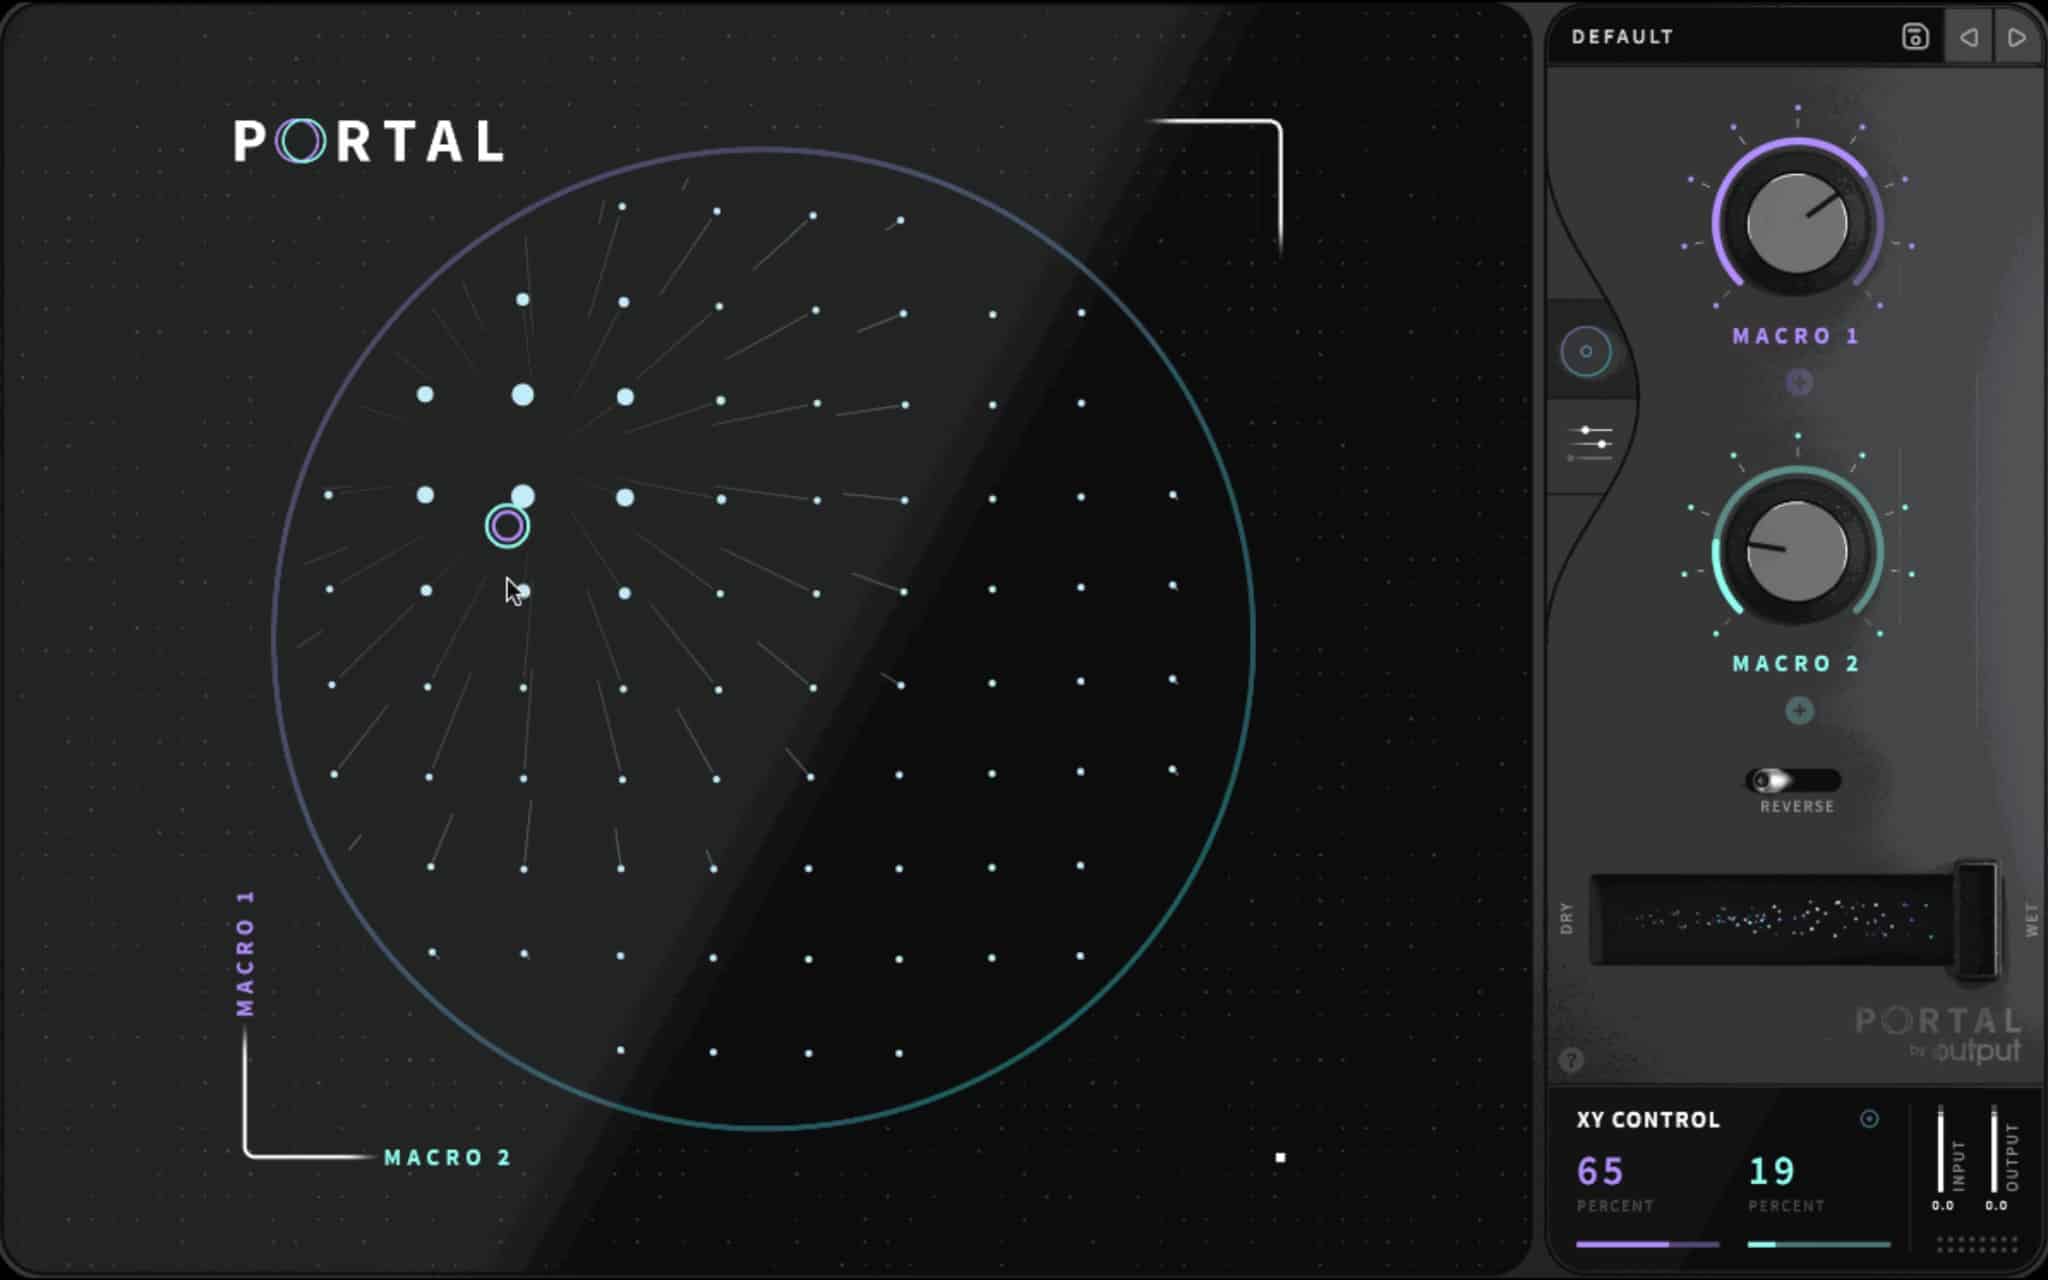2048x1280 pixels.
Task: Click the horizontal Macro 2 axis label
Action: pyautogui.click(x=448, y=1157)
